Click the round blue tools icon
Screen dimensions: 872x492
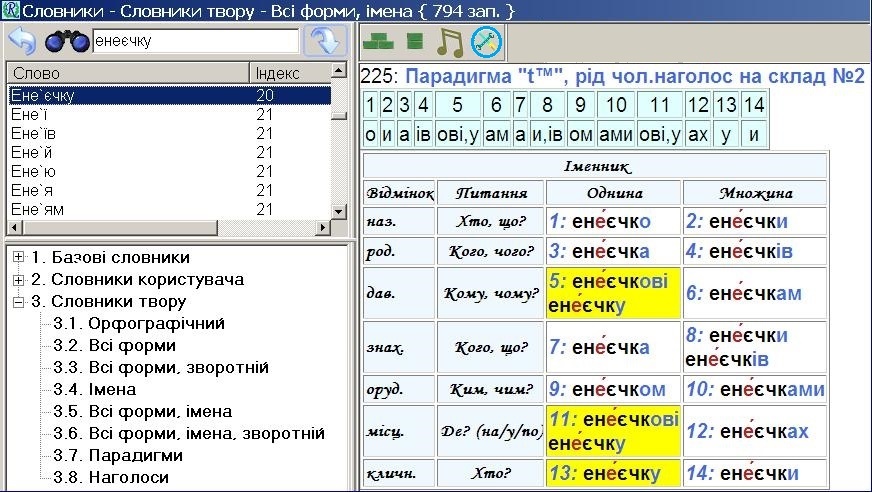point(487,42)
